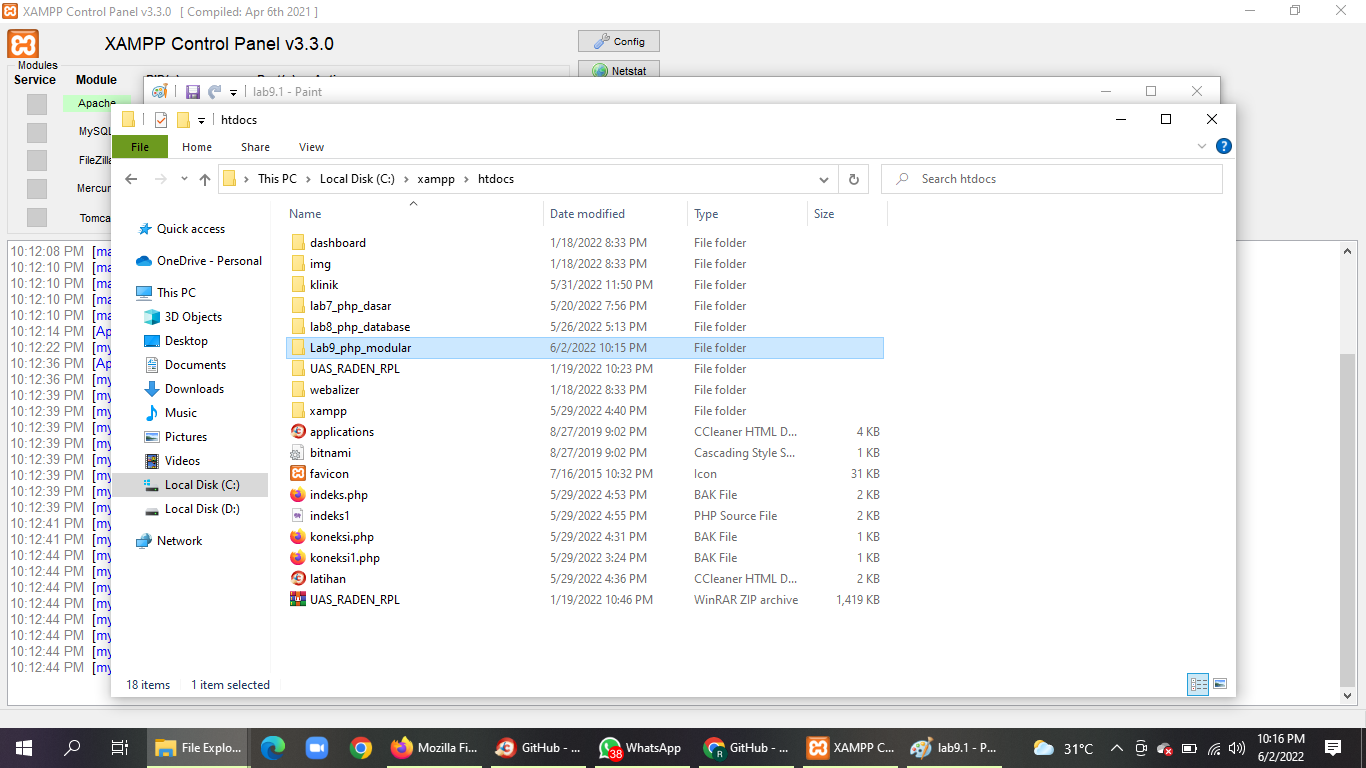Click in the Search htdocs field
Image resolution: width=1366 pixels, height=768 pixels.
[1052, 179]
